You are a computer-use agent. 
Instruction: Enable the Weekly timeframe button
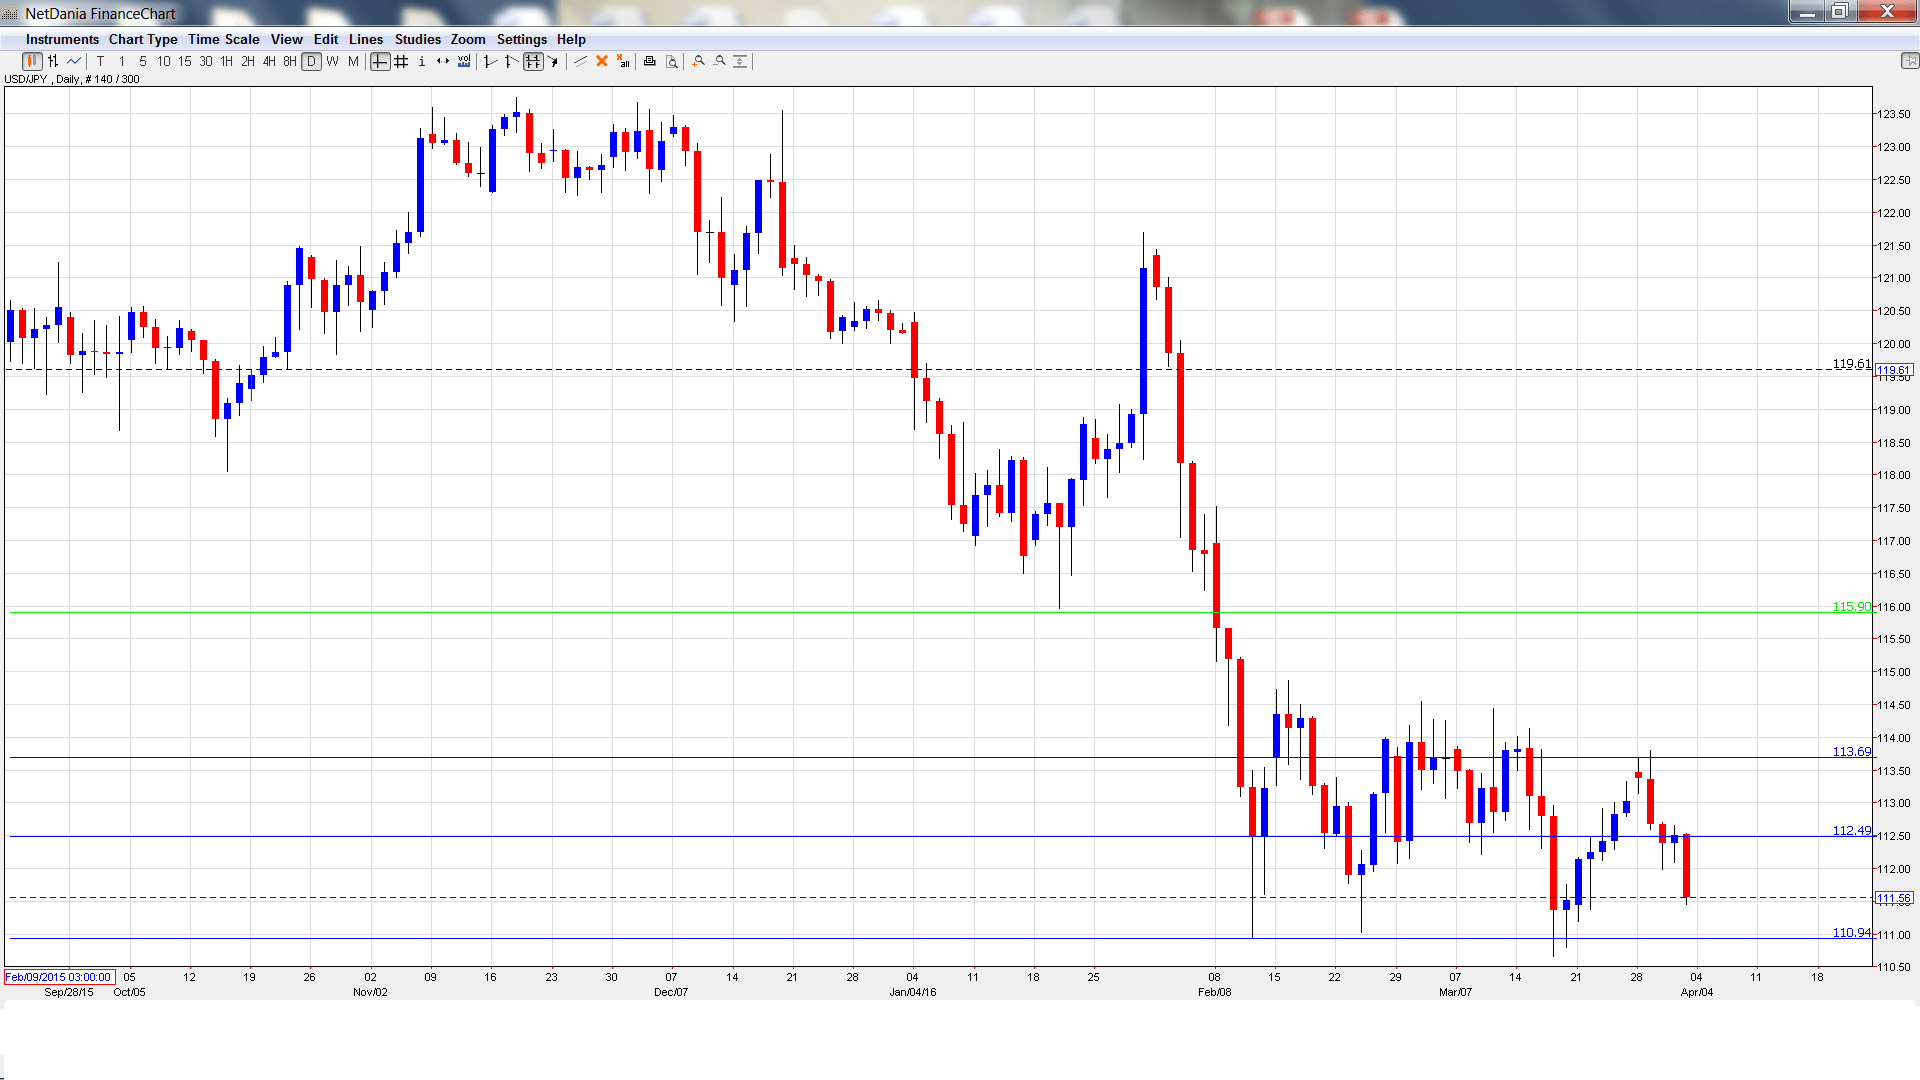point(331,61)
